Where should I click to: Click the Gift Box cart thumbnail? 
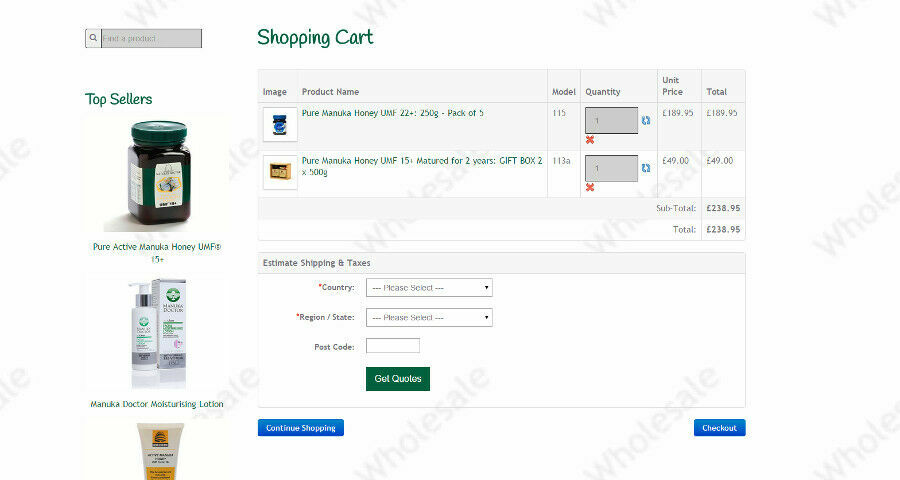(x=280, y=172)
